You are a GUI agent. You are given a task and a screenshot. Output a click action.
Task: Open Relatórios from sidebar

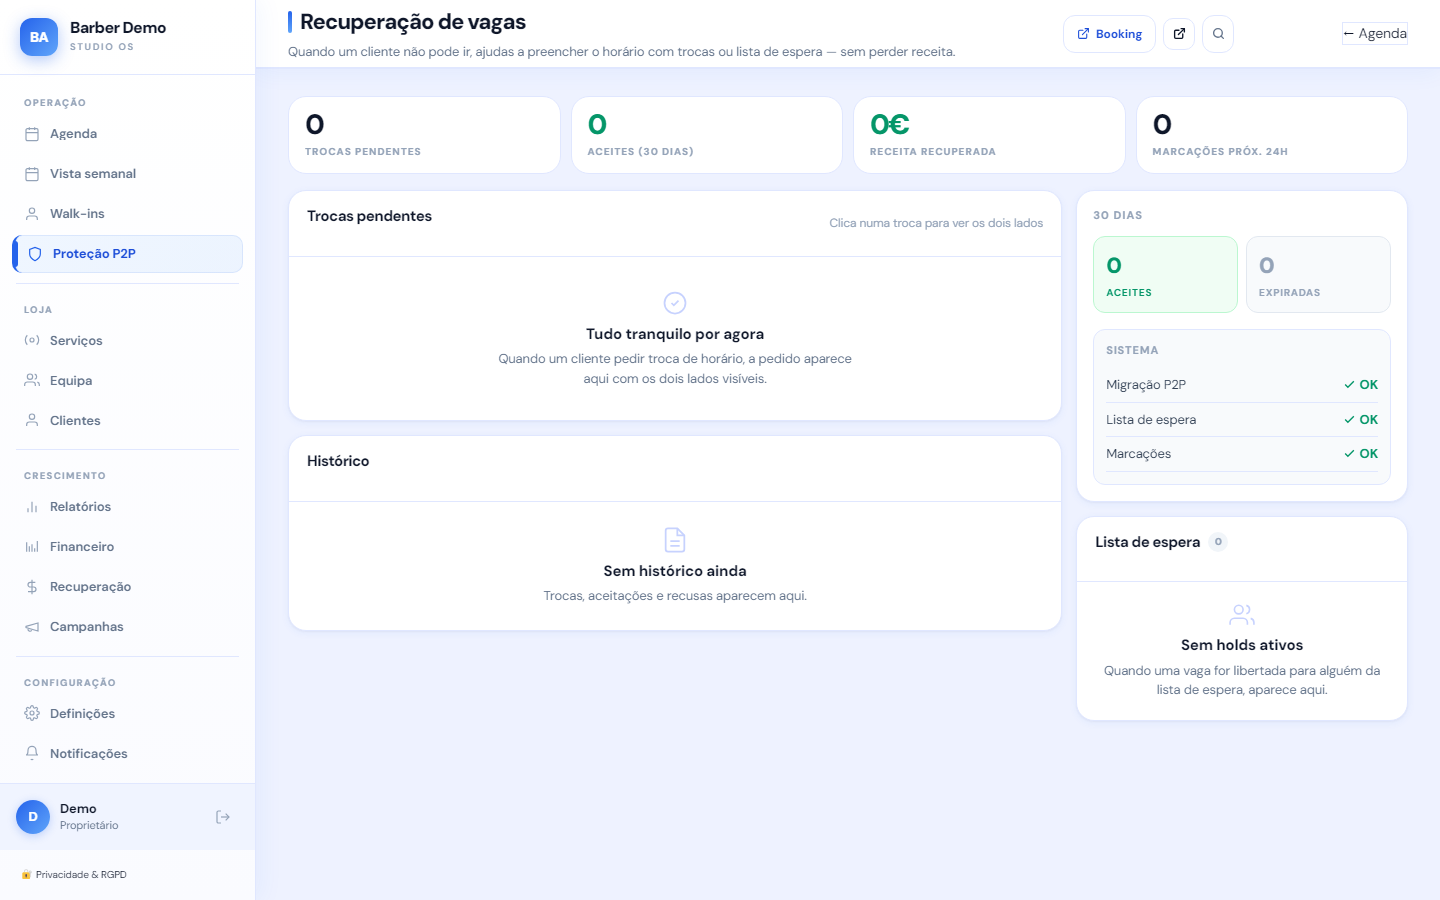pyautogui.click(x=127, y=507)
